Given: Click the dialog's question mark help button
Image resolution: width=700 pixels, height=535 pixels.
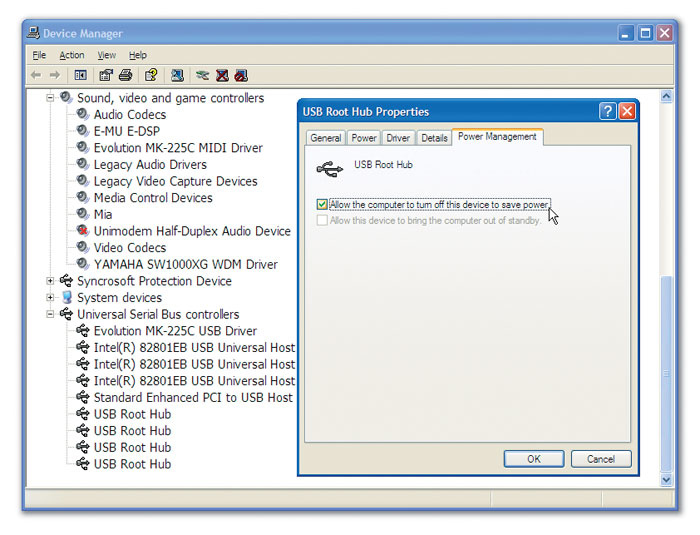Looking at the screenshot, I should (607, 112).
